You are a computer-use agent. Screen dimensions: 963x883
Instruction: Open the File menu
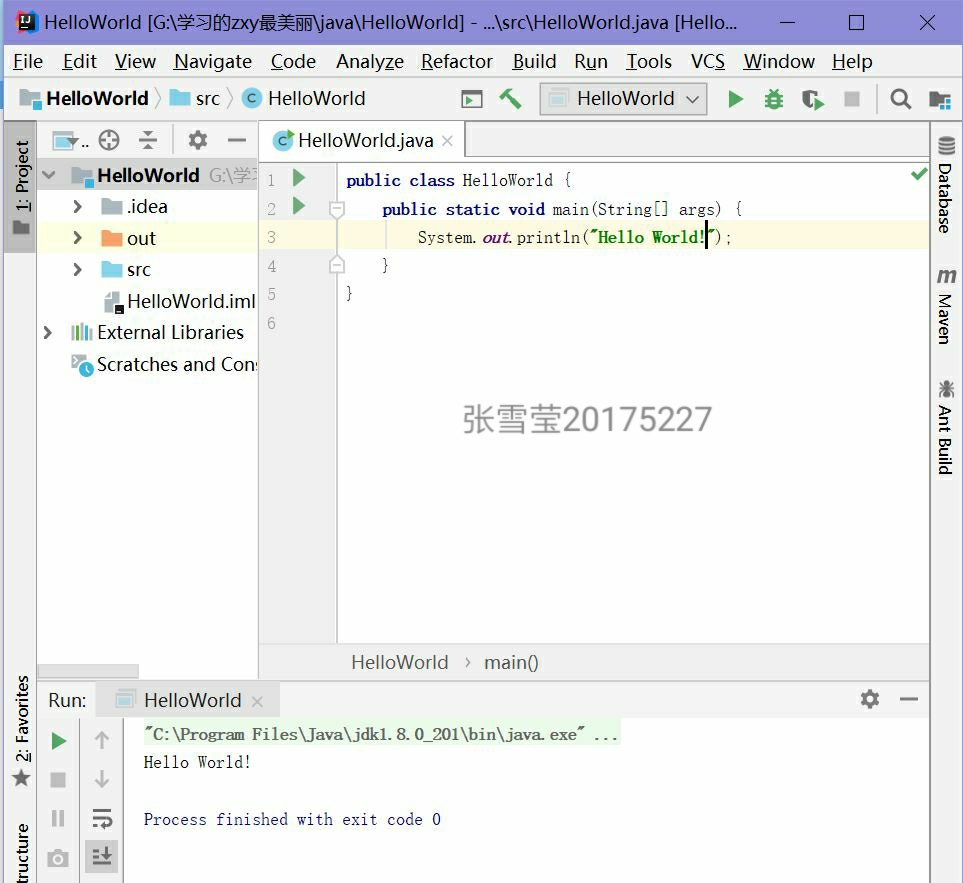click(x=28, y=61)
